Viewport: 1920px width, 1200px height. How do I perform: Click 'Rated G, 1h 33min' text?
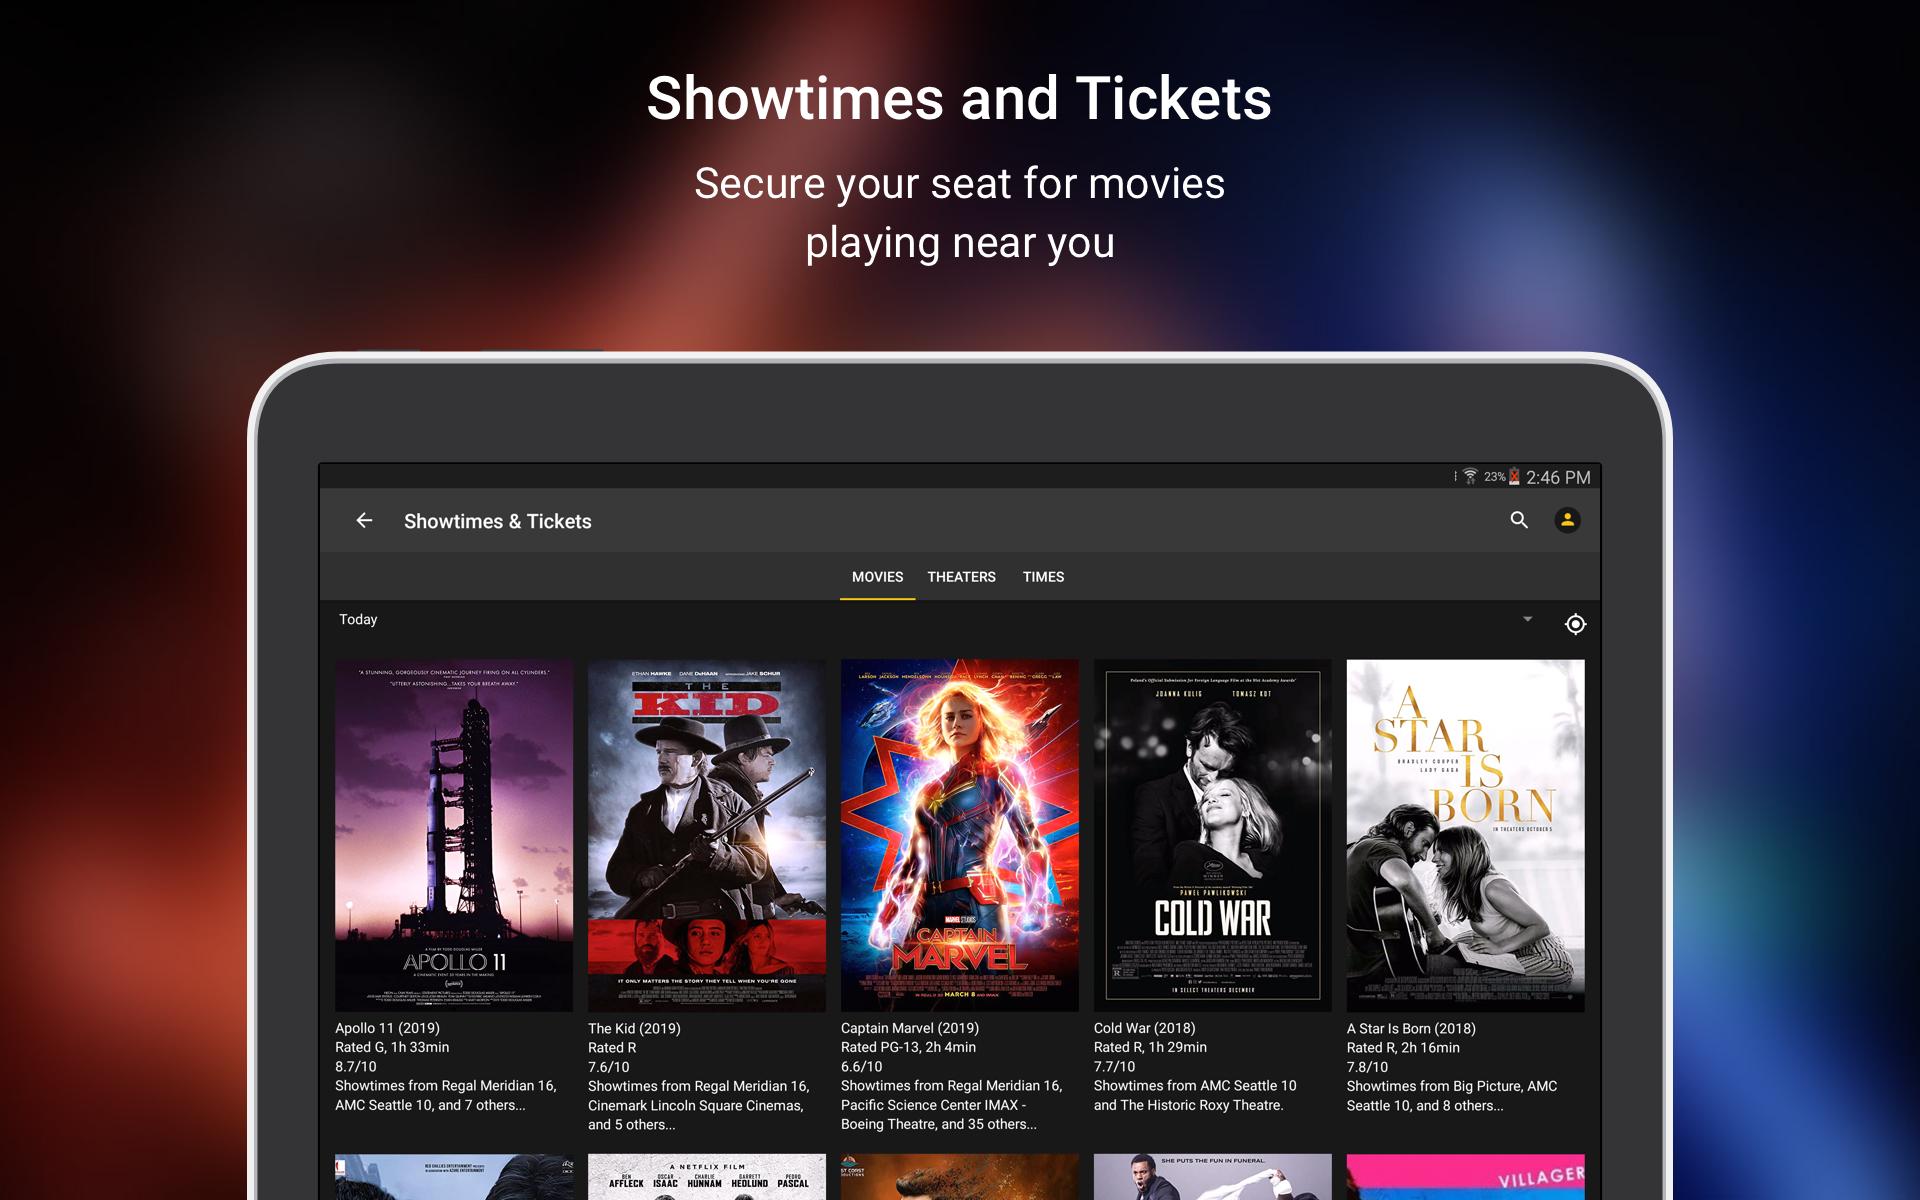(x=392, y=1047)
